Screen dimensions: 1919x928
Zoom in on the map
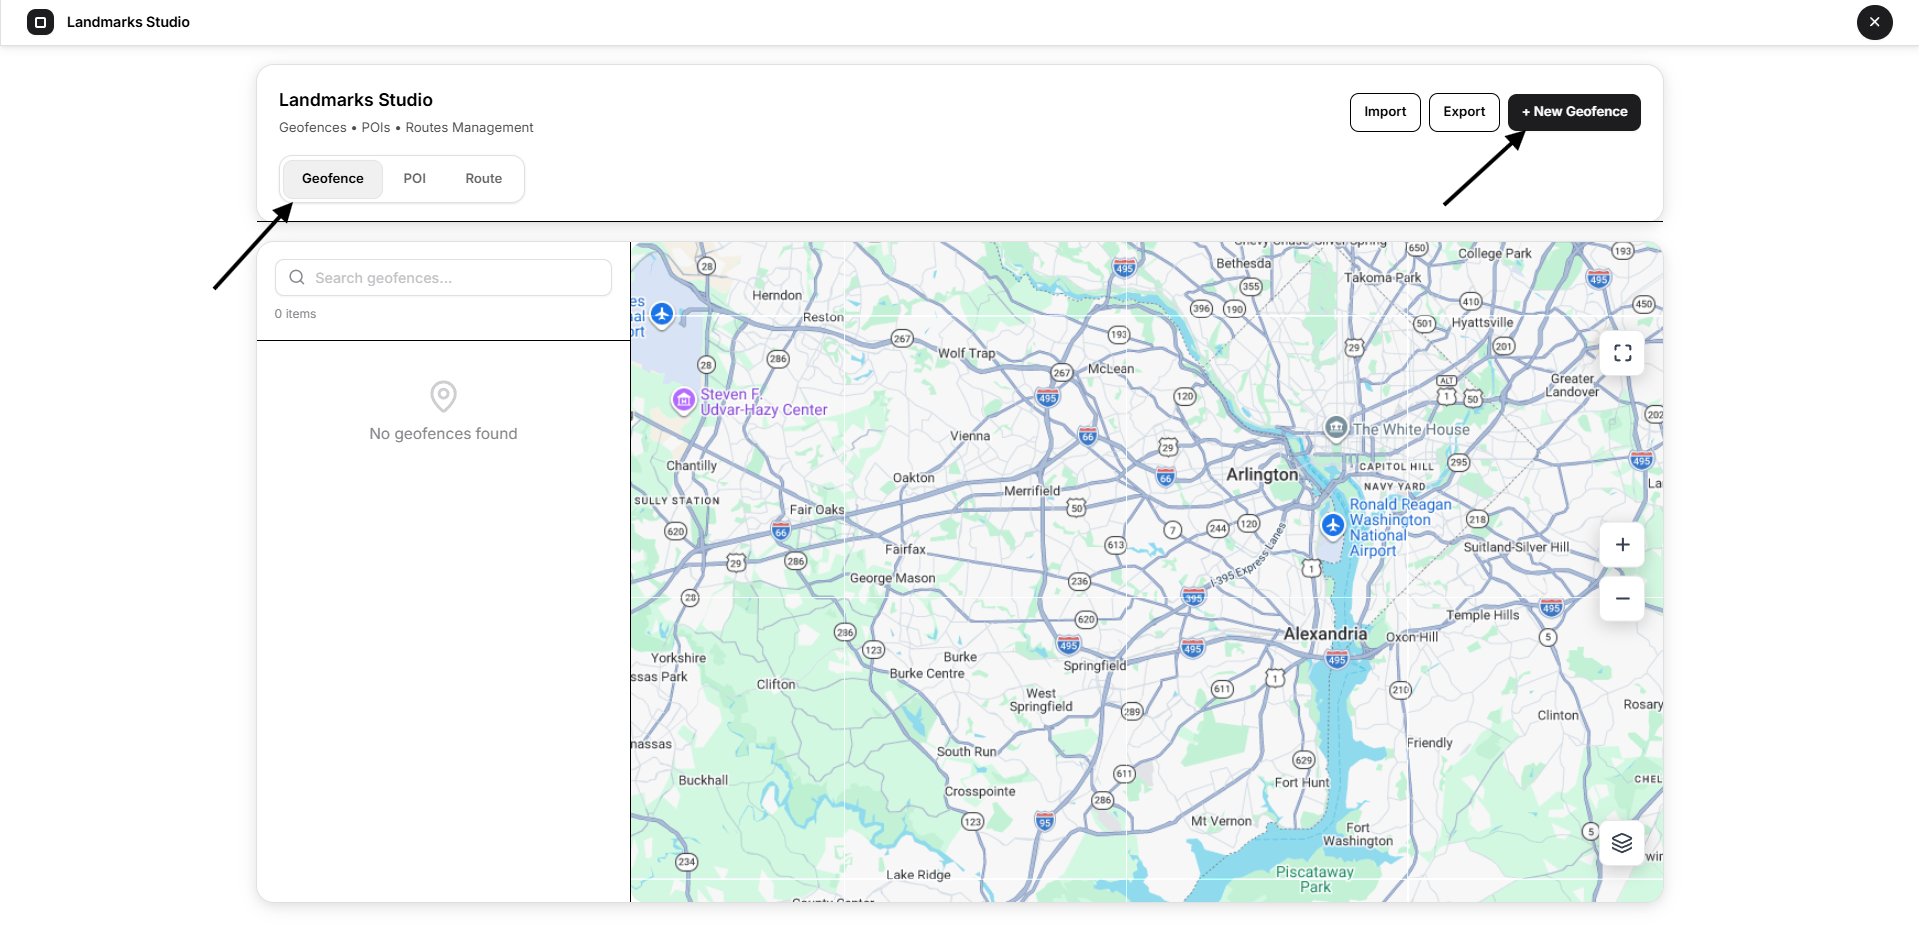click(x=1622, y=545)
